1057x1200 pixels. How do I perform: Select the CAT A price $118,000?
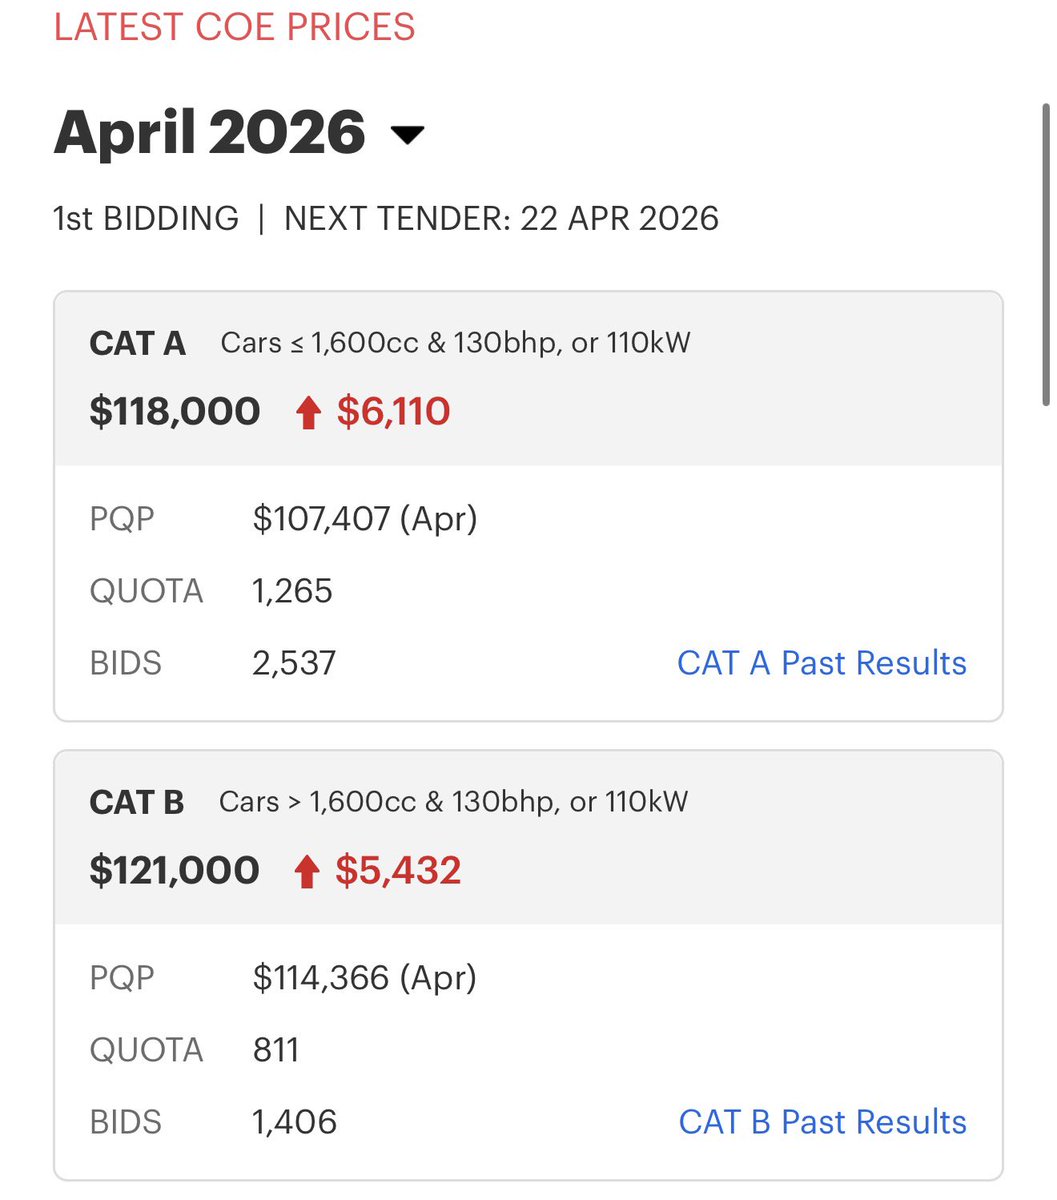175,411
